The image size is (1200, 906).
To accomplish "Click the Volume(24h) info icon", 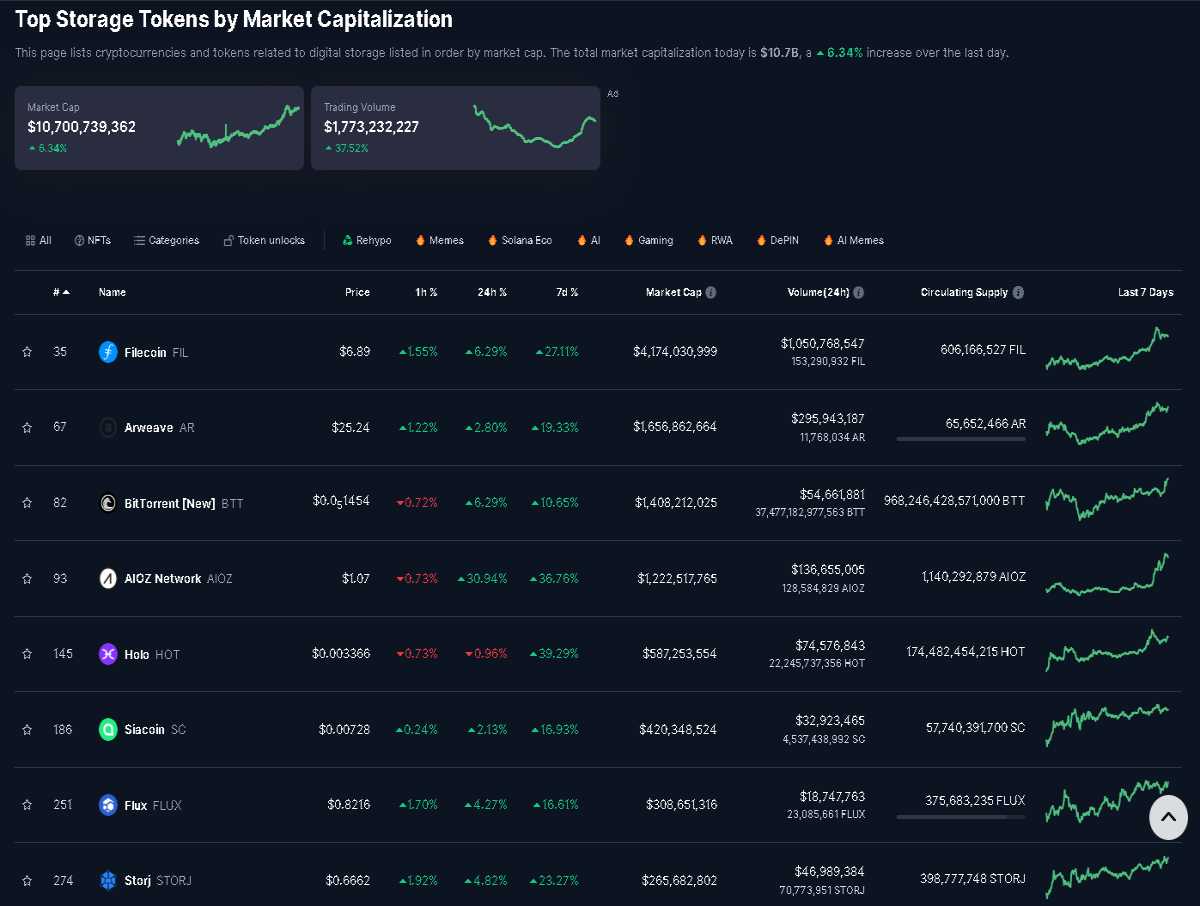I will 859,293.
